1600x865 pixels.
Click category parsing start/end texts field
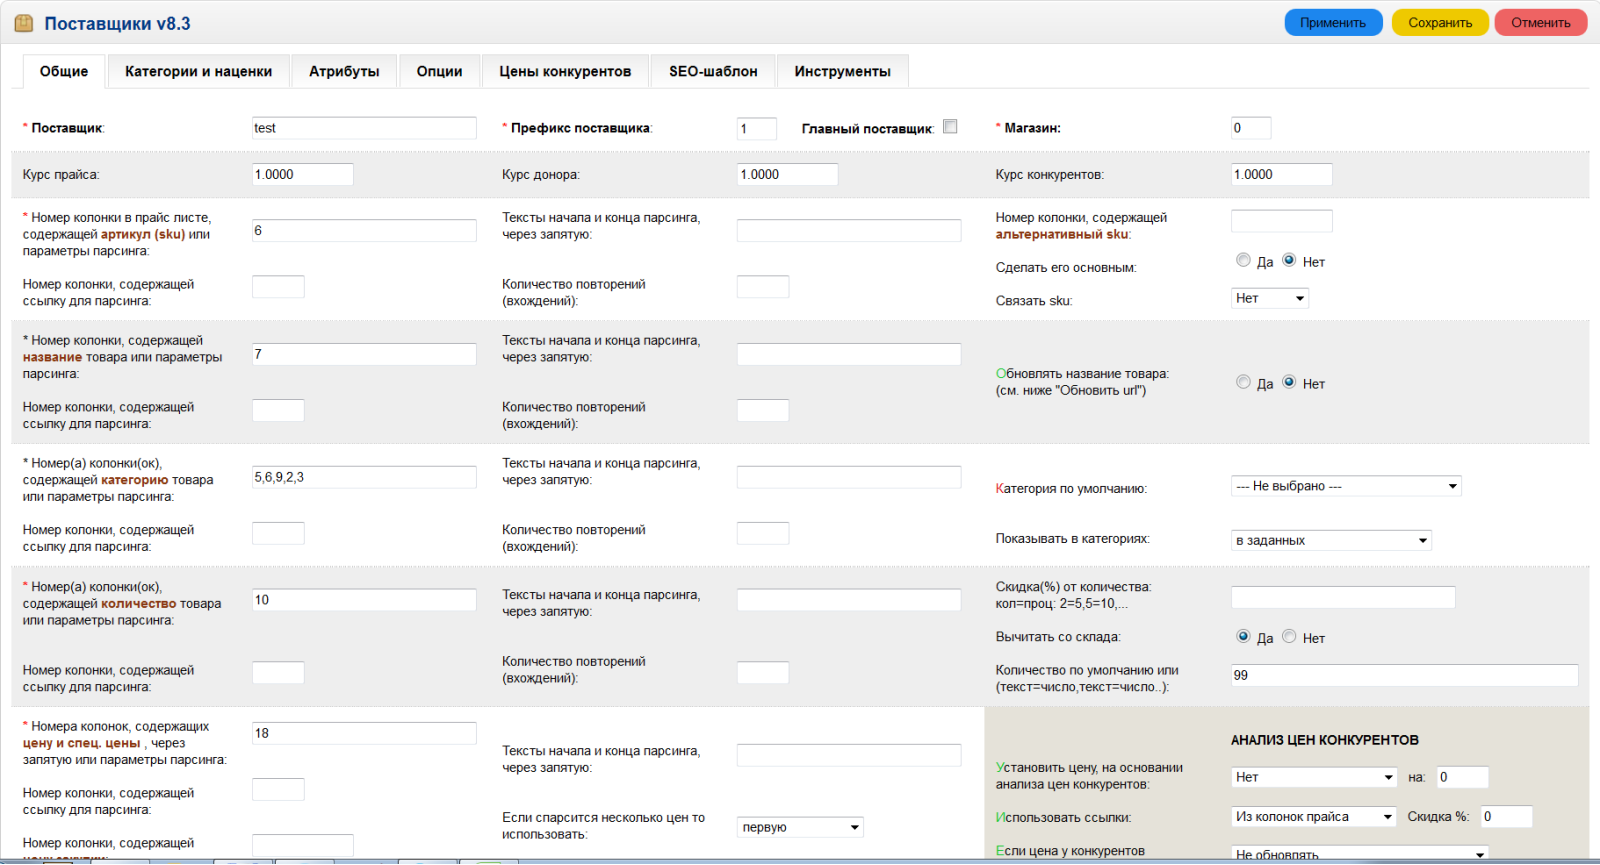click(x=849, y=477)
